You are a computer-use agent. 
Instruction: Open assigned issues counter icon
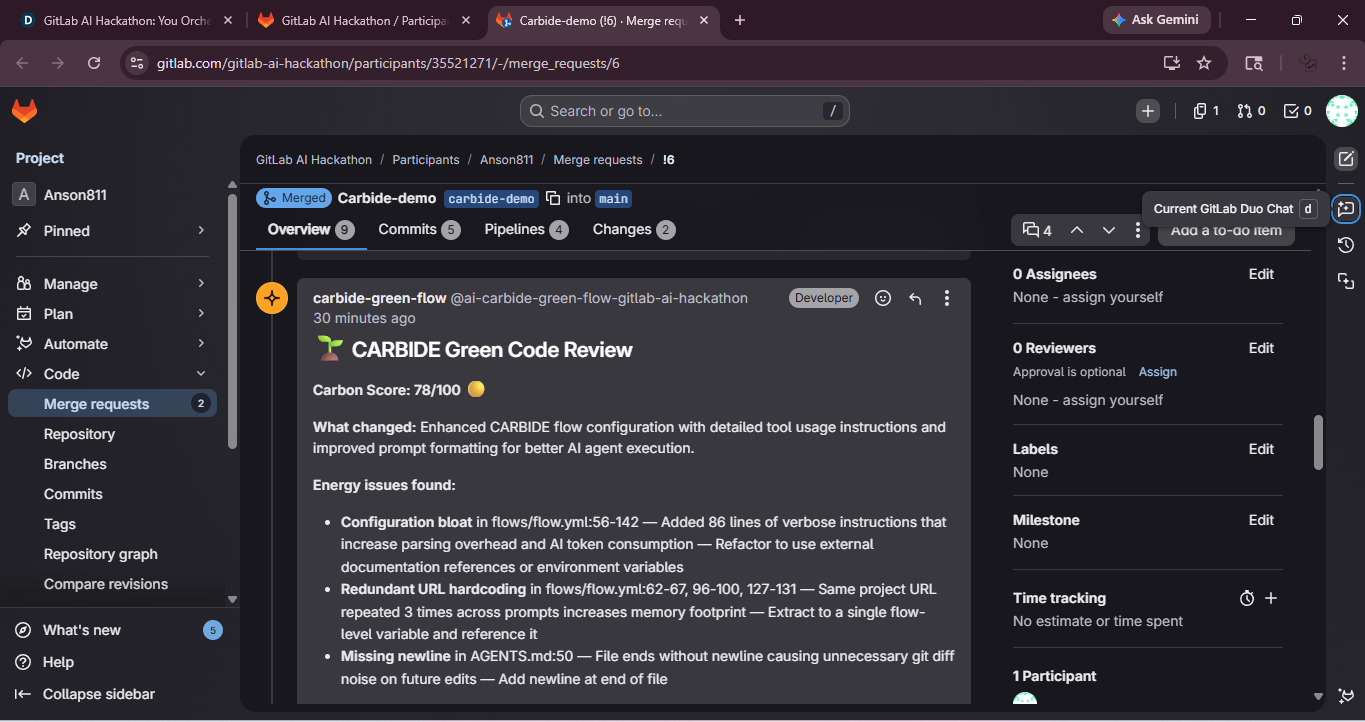pyautogui.click(x=1206, y=111)
